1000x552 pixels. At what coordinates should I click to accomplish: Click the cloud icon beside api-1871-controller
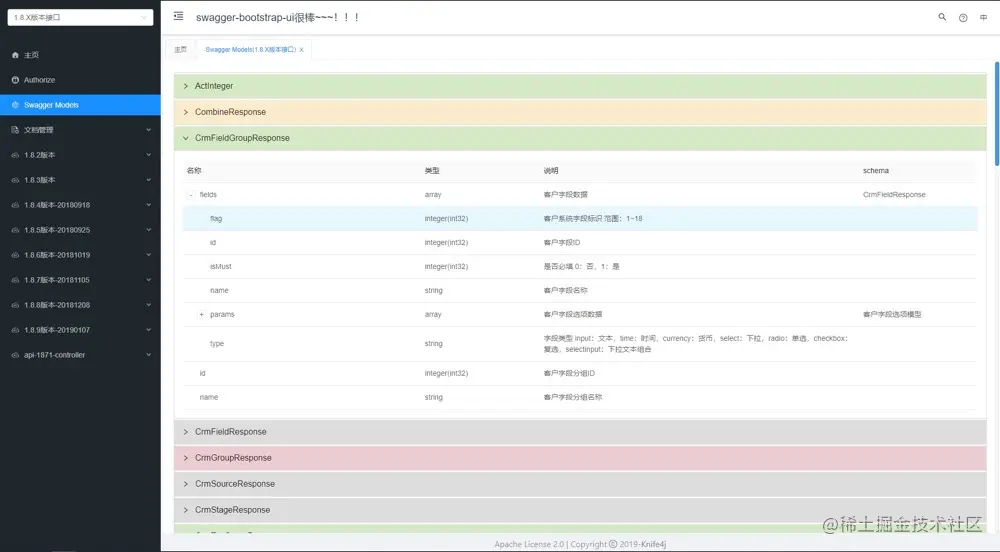tap(15, 355)
